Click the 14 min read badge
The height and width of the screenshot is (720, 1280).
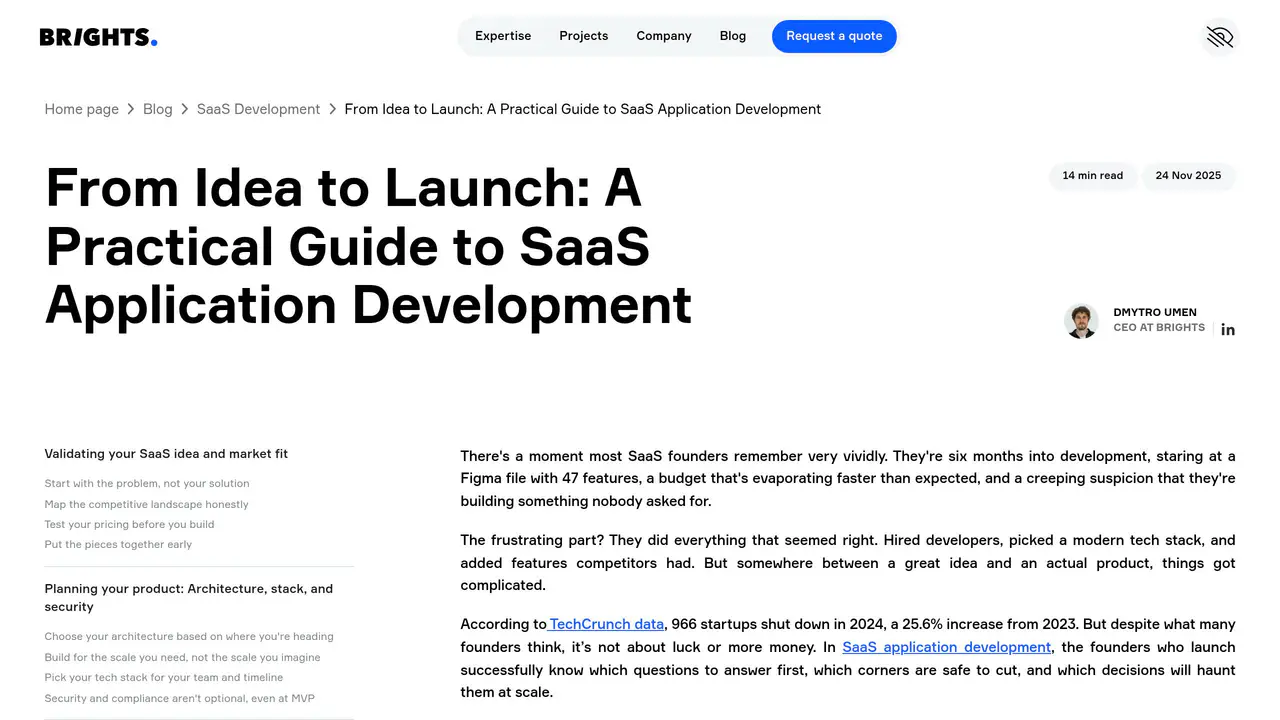click(x=1092, y=176)
